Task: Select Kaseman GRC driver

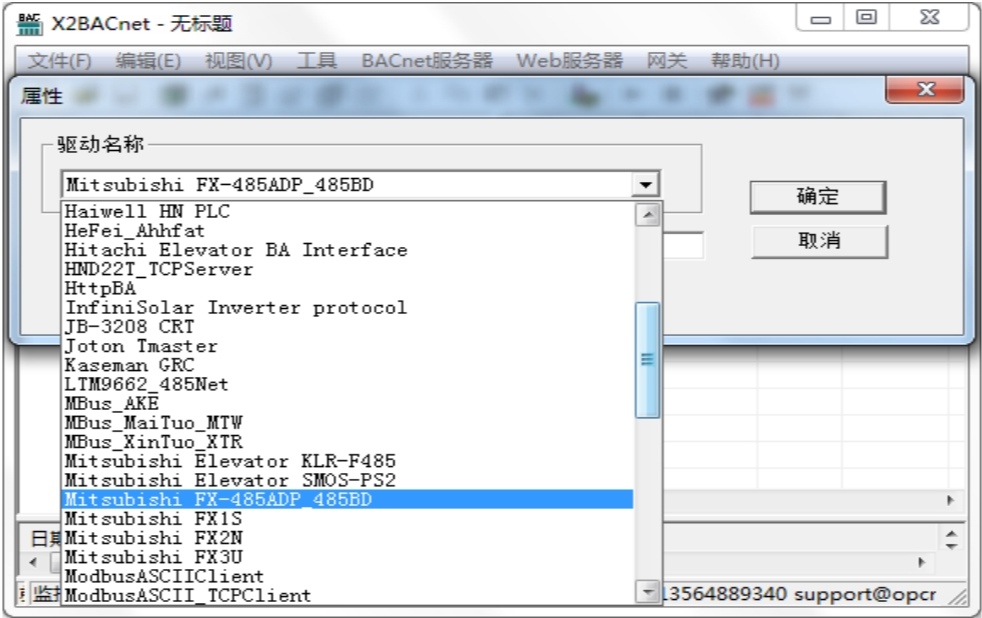Action: (348, 365)
